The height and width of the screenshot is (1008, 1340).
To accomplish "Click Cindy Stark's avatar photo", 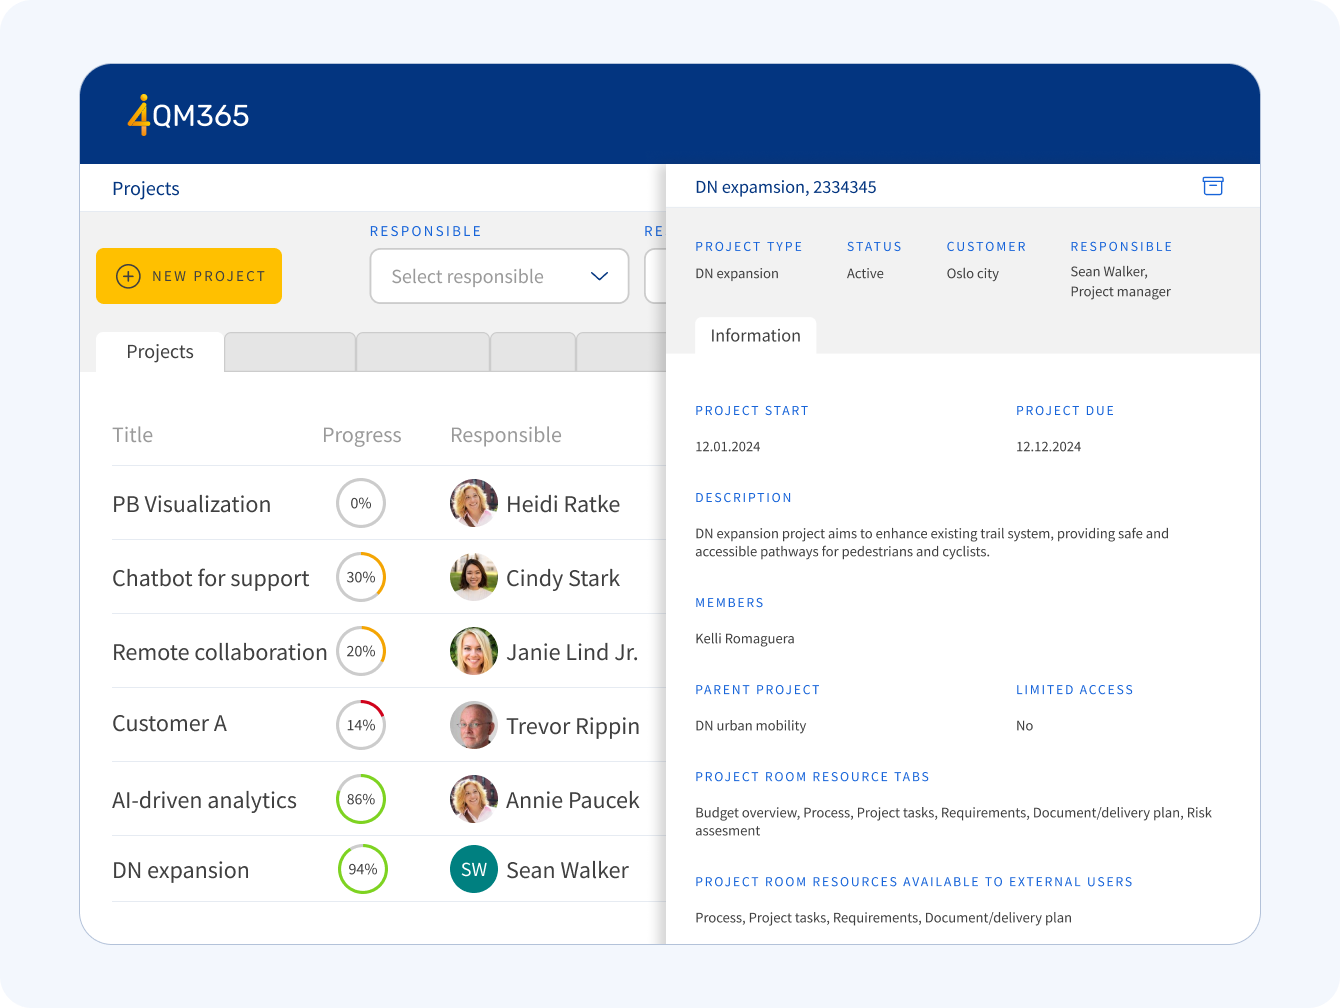I will pyautogui.click(x=473, y=577).
